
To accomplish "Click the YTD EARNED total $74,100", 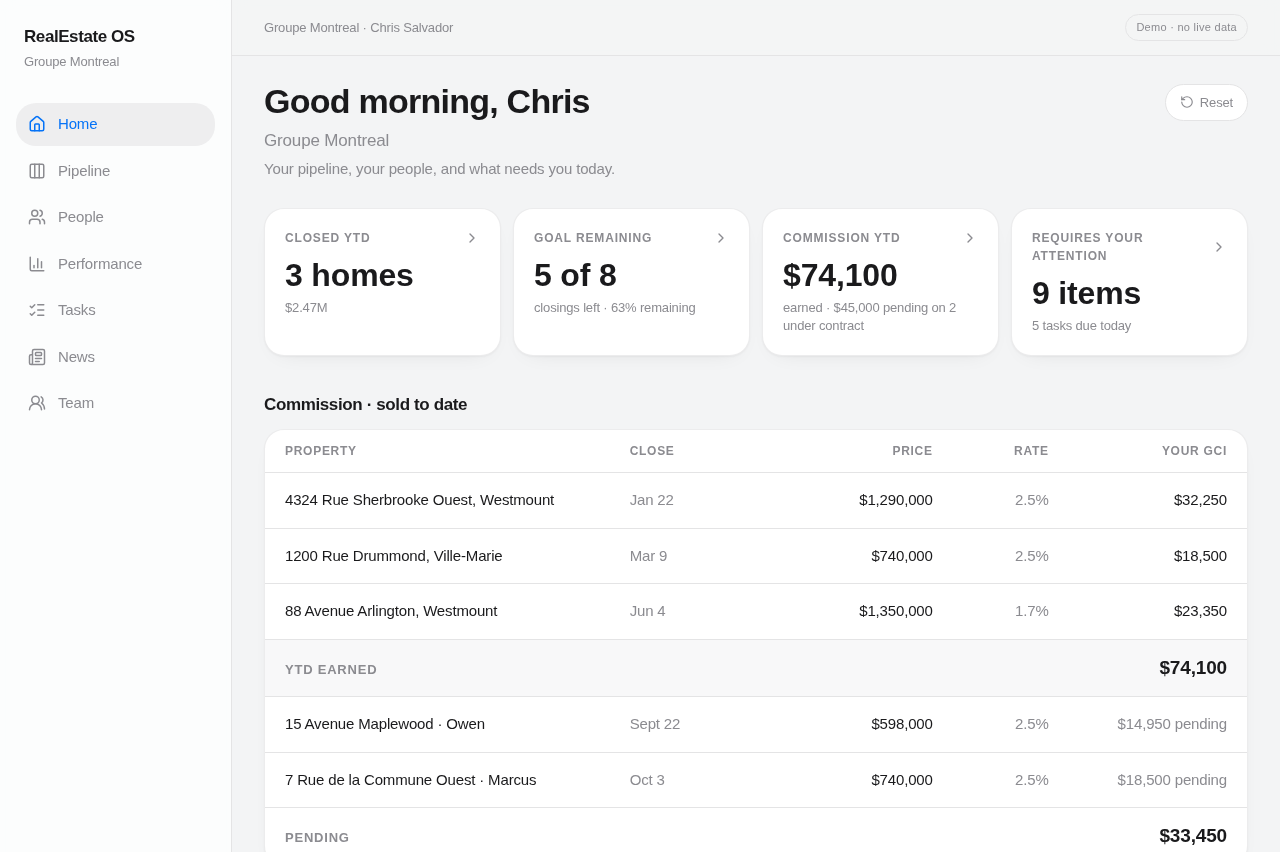I will [x=1193, y=668].
